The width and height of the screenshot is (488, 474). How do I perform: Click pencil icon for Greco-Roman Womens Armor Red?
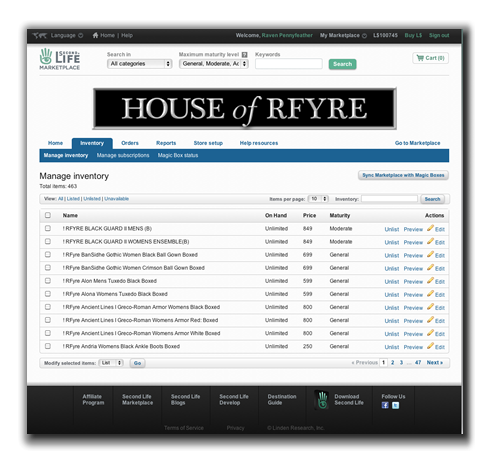[x=430, y=320]
